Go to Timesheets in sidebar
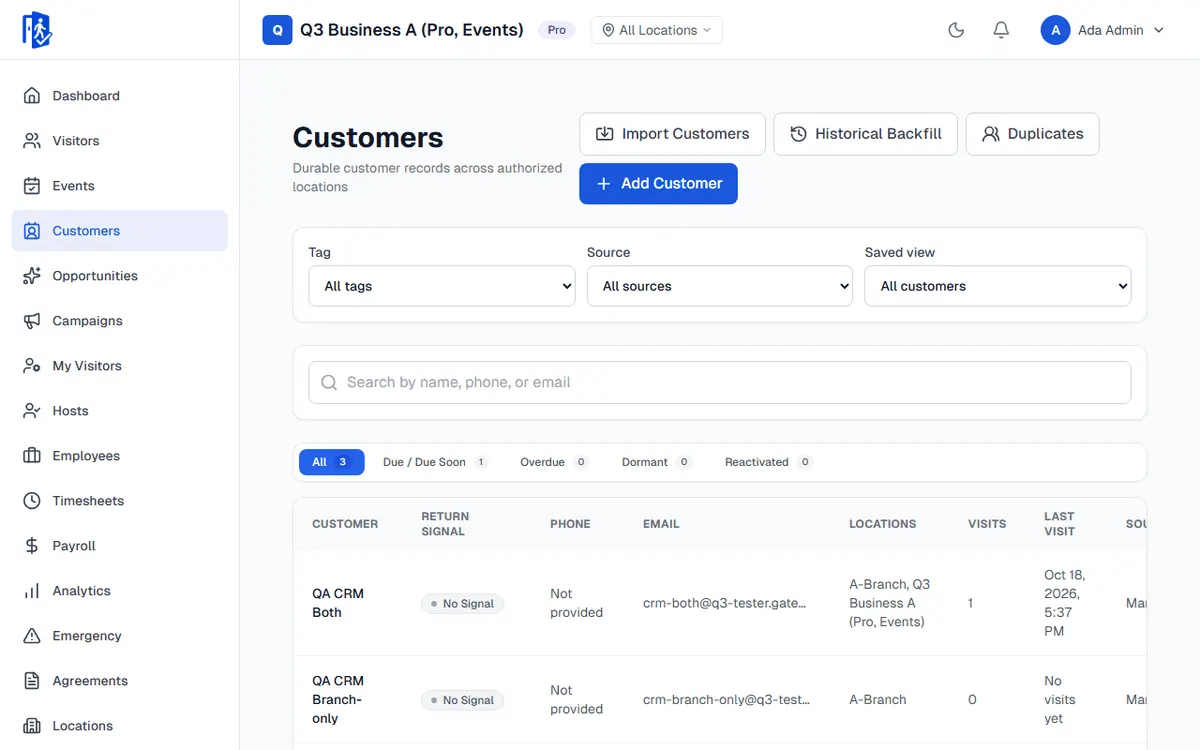1200x750 pixels. pyautogui.click(x=120, y=501)
